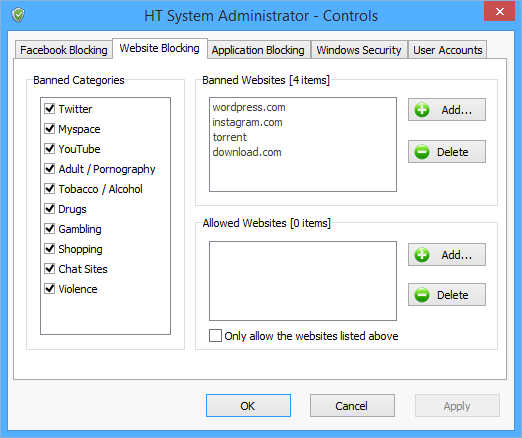The height and width of the screenshot is (438, 522).
Task: Uncheck the Gambling category
Action: coord(50,228)
